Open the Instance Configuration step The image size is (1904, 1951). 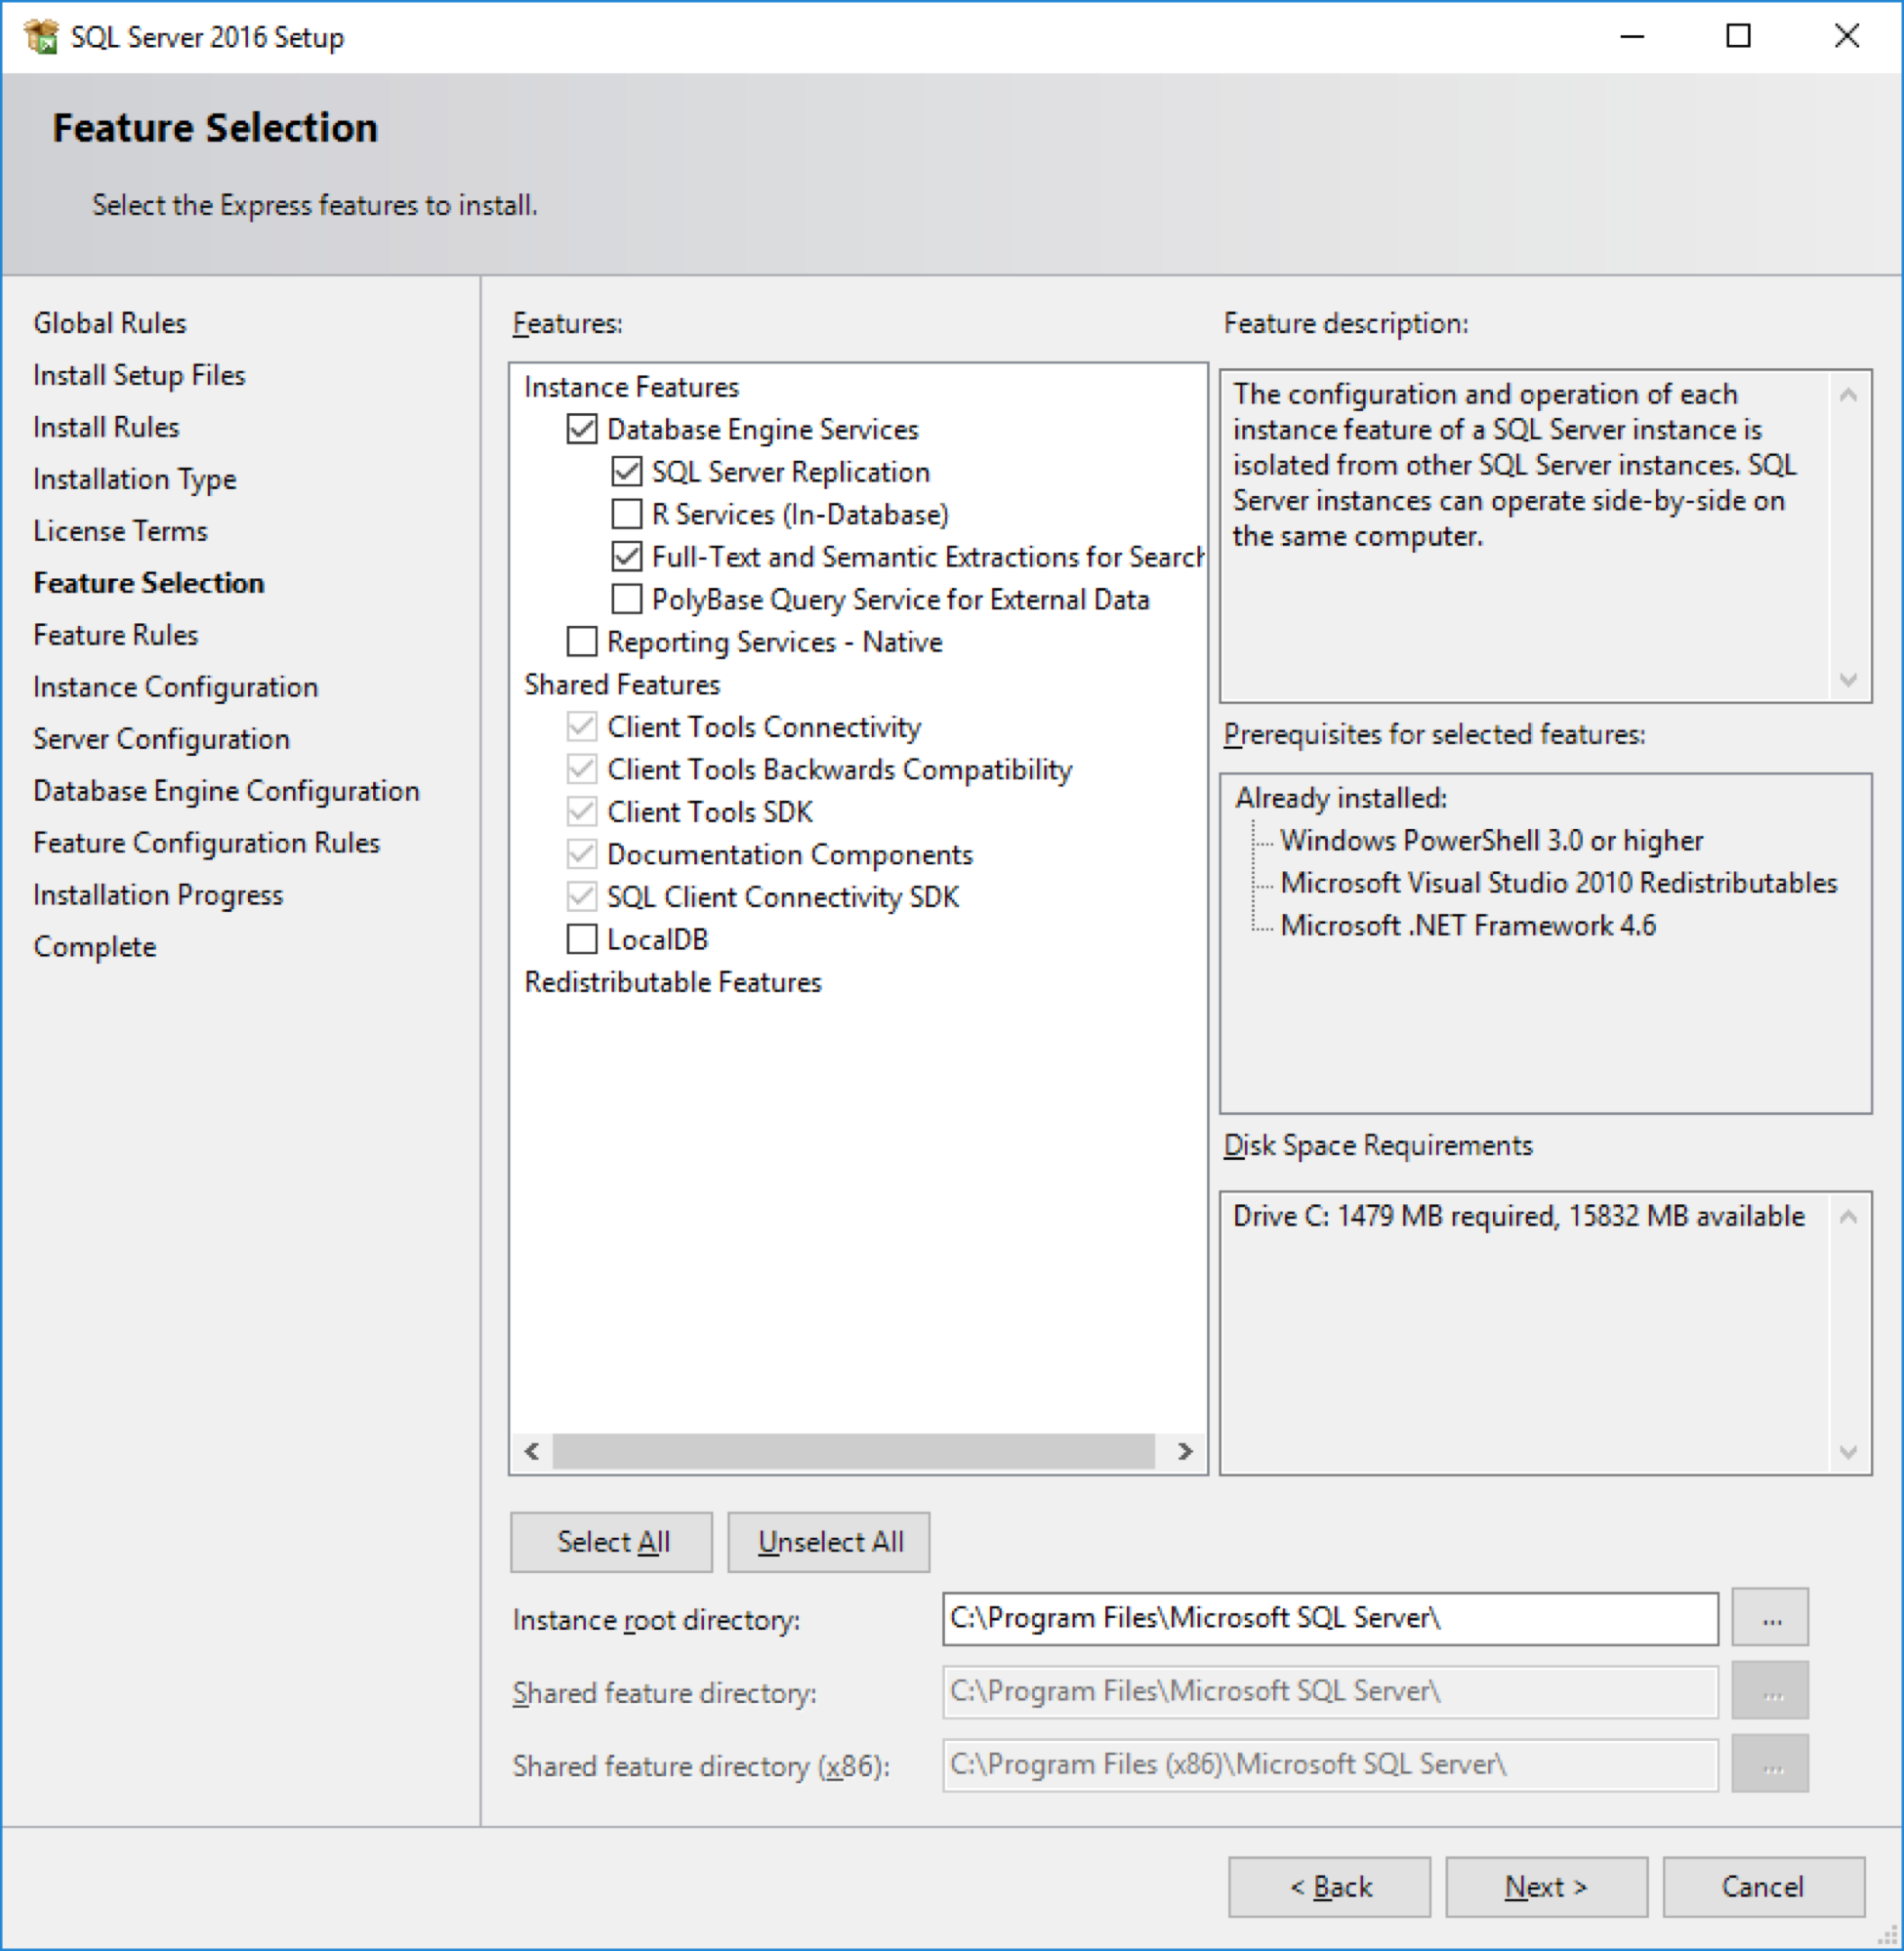click(176, 687)
